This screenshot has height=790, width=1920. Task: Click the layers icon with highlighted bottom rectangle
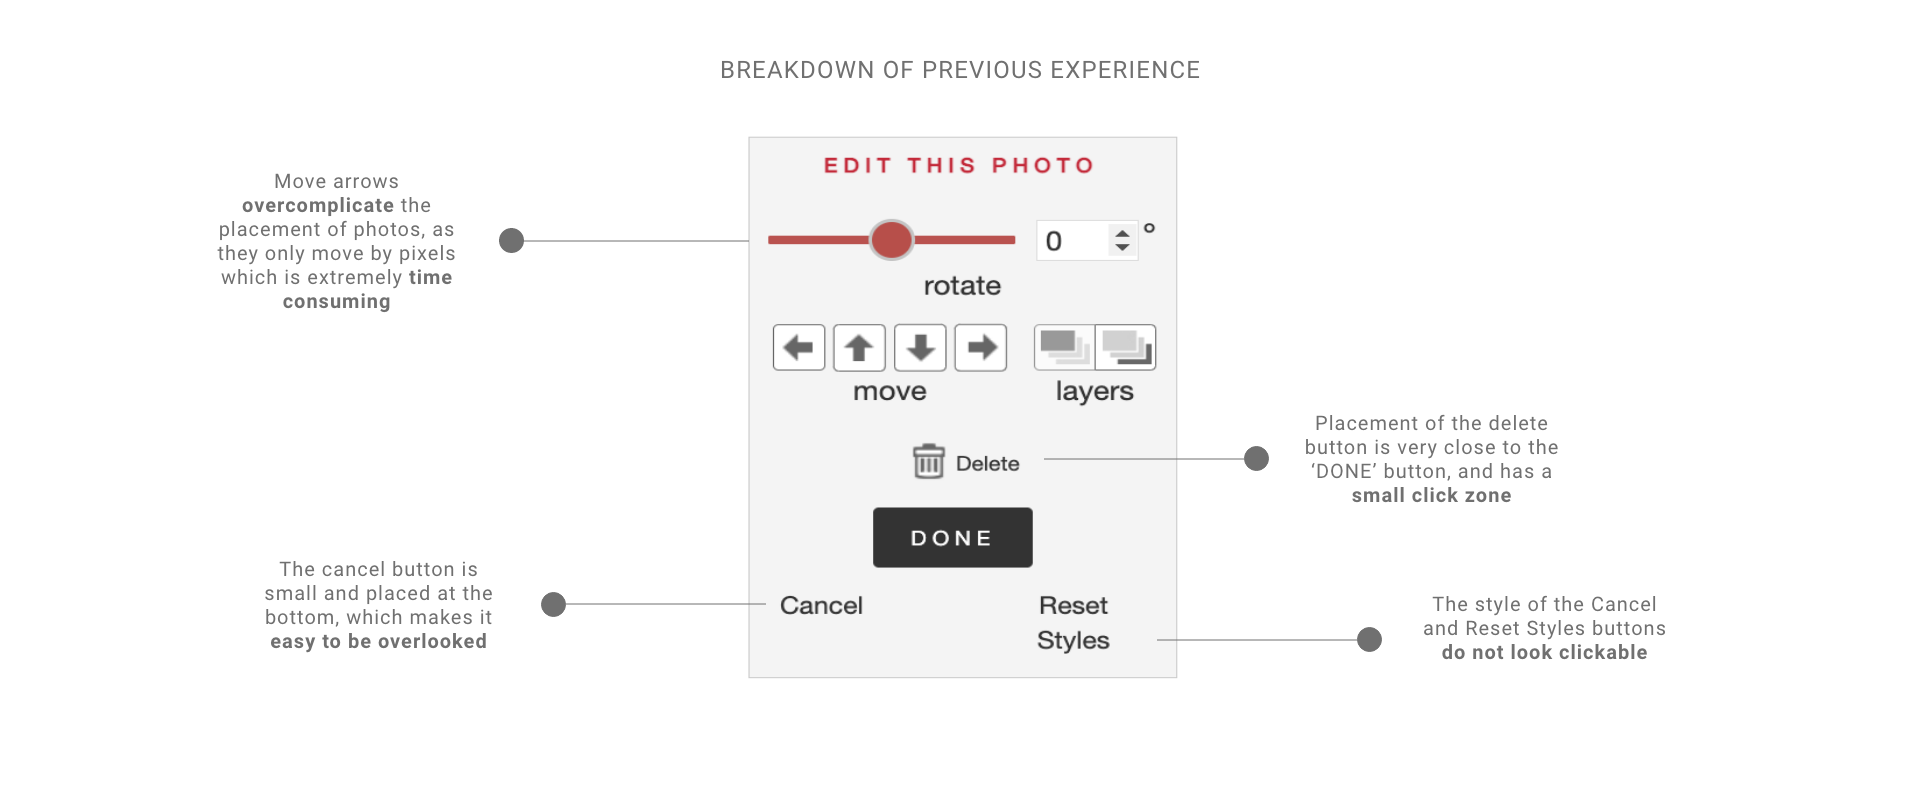click(1126, 347)
